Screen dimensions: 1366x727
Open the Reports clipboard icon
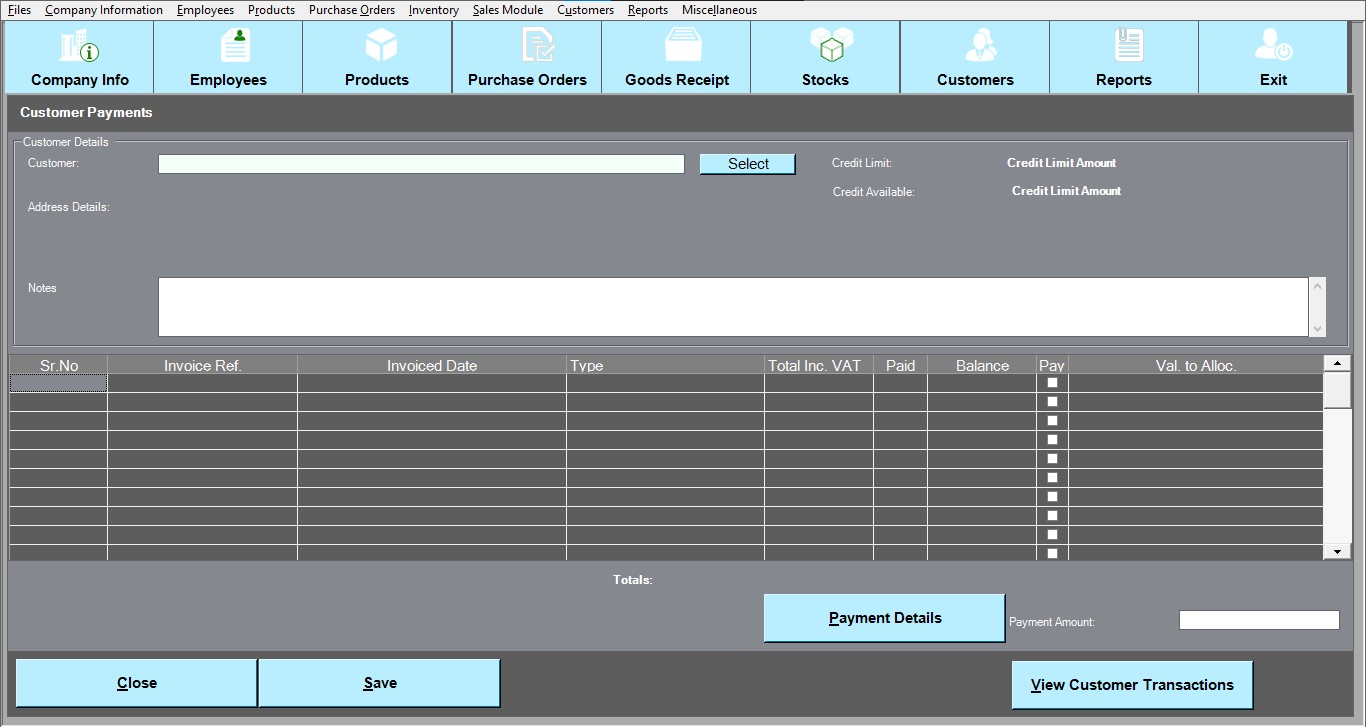pos(1128,46)
